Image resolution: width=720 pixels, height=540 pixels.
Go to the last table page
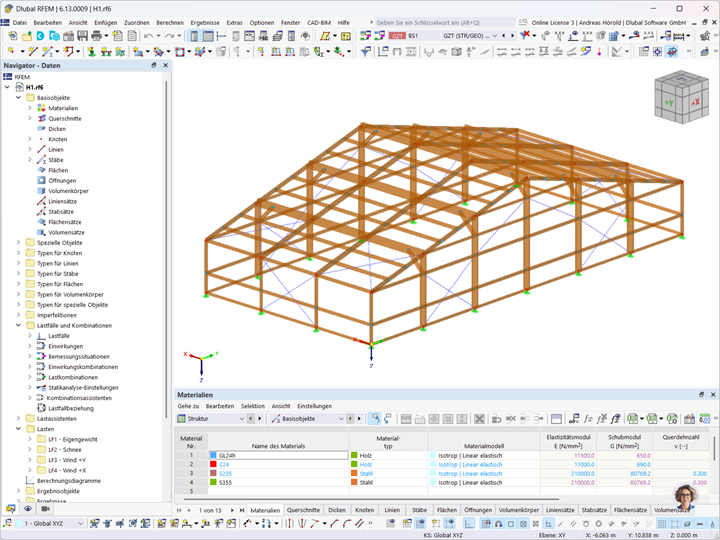(x=242, y=510)
